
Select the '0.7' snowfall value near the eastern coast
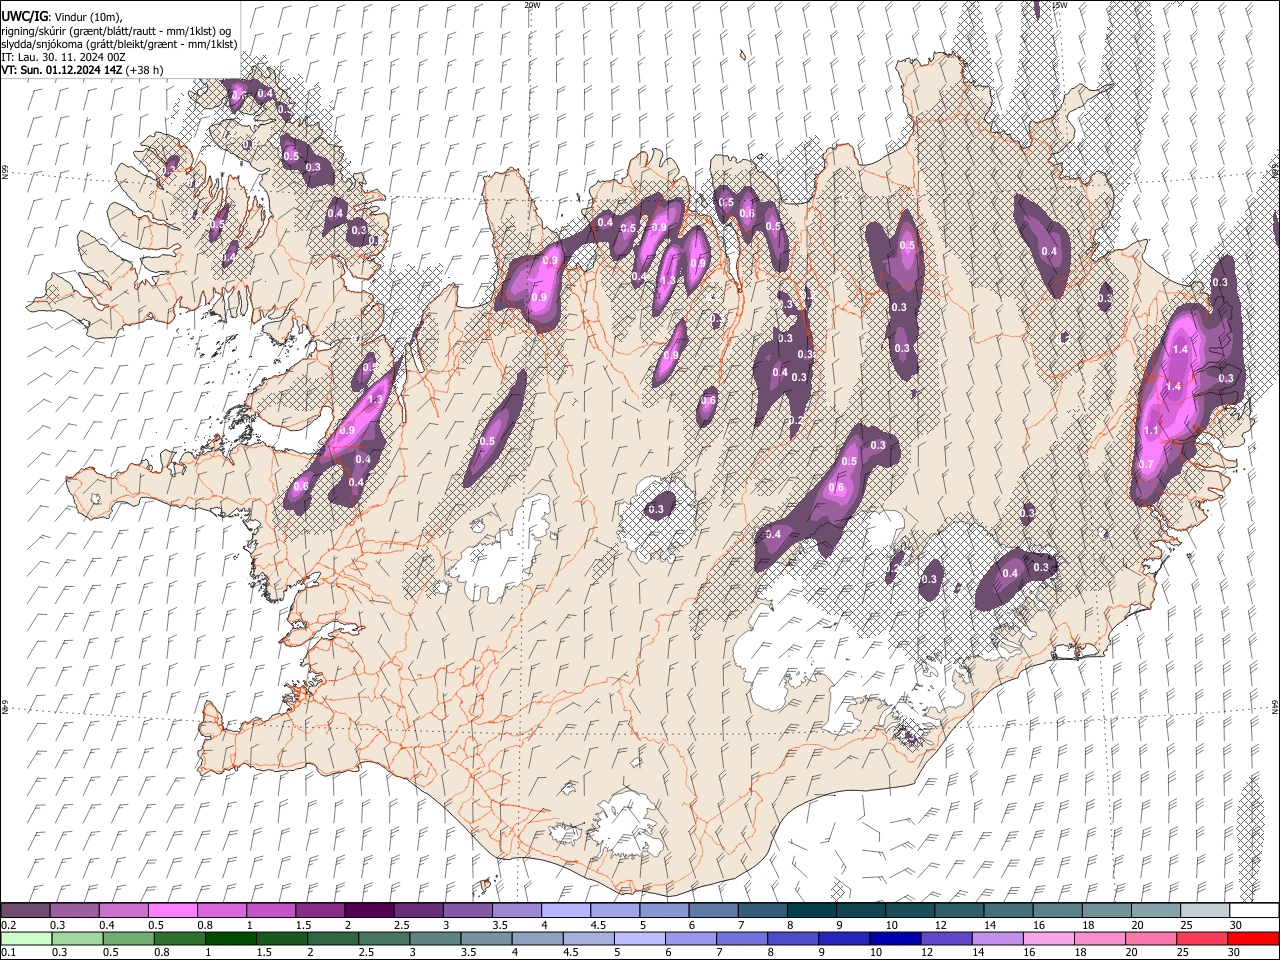[1146, 464]
